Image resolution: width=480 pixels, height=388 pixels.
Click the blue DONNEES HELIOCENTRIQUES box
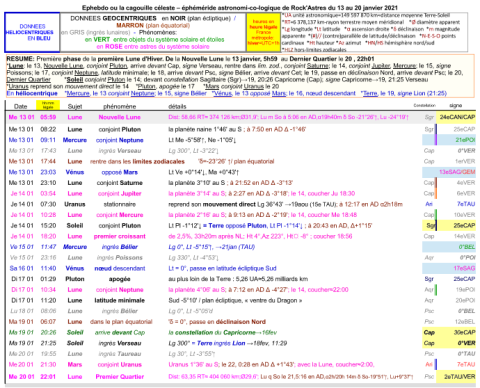tap(32, 32)
